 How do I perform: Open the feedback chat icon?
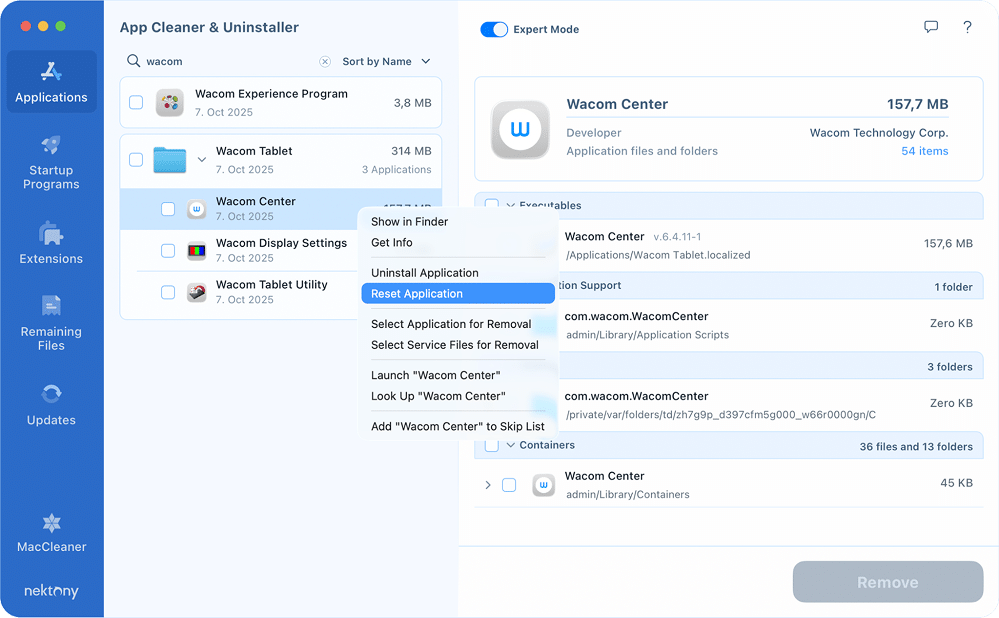click(x=931, y=28)
